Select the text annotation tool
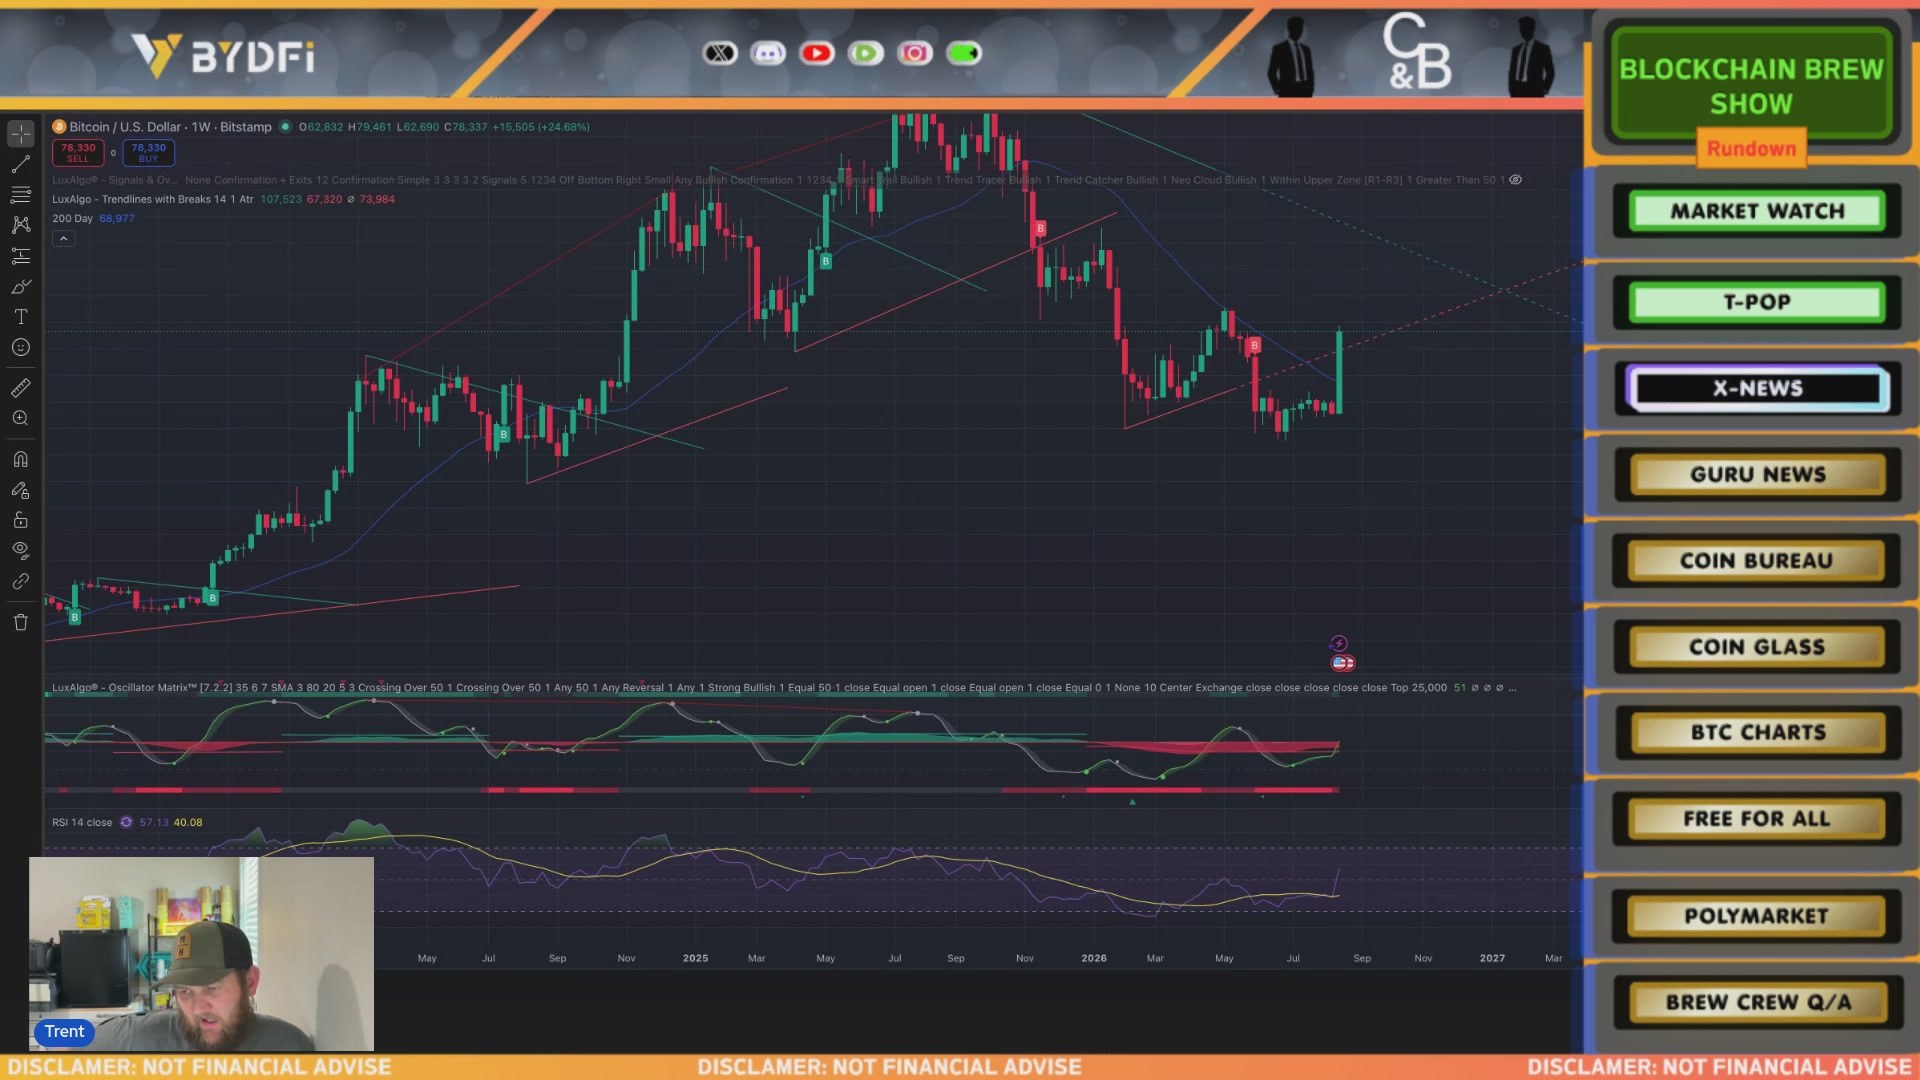1920x1080 pixels. pyautogui.click(x=21, y=317)
